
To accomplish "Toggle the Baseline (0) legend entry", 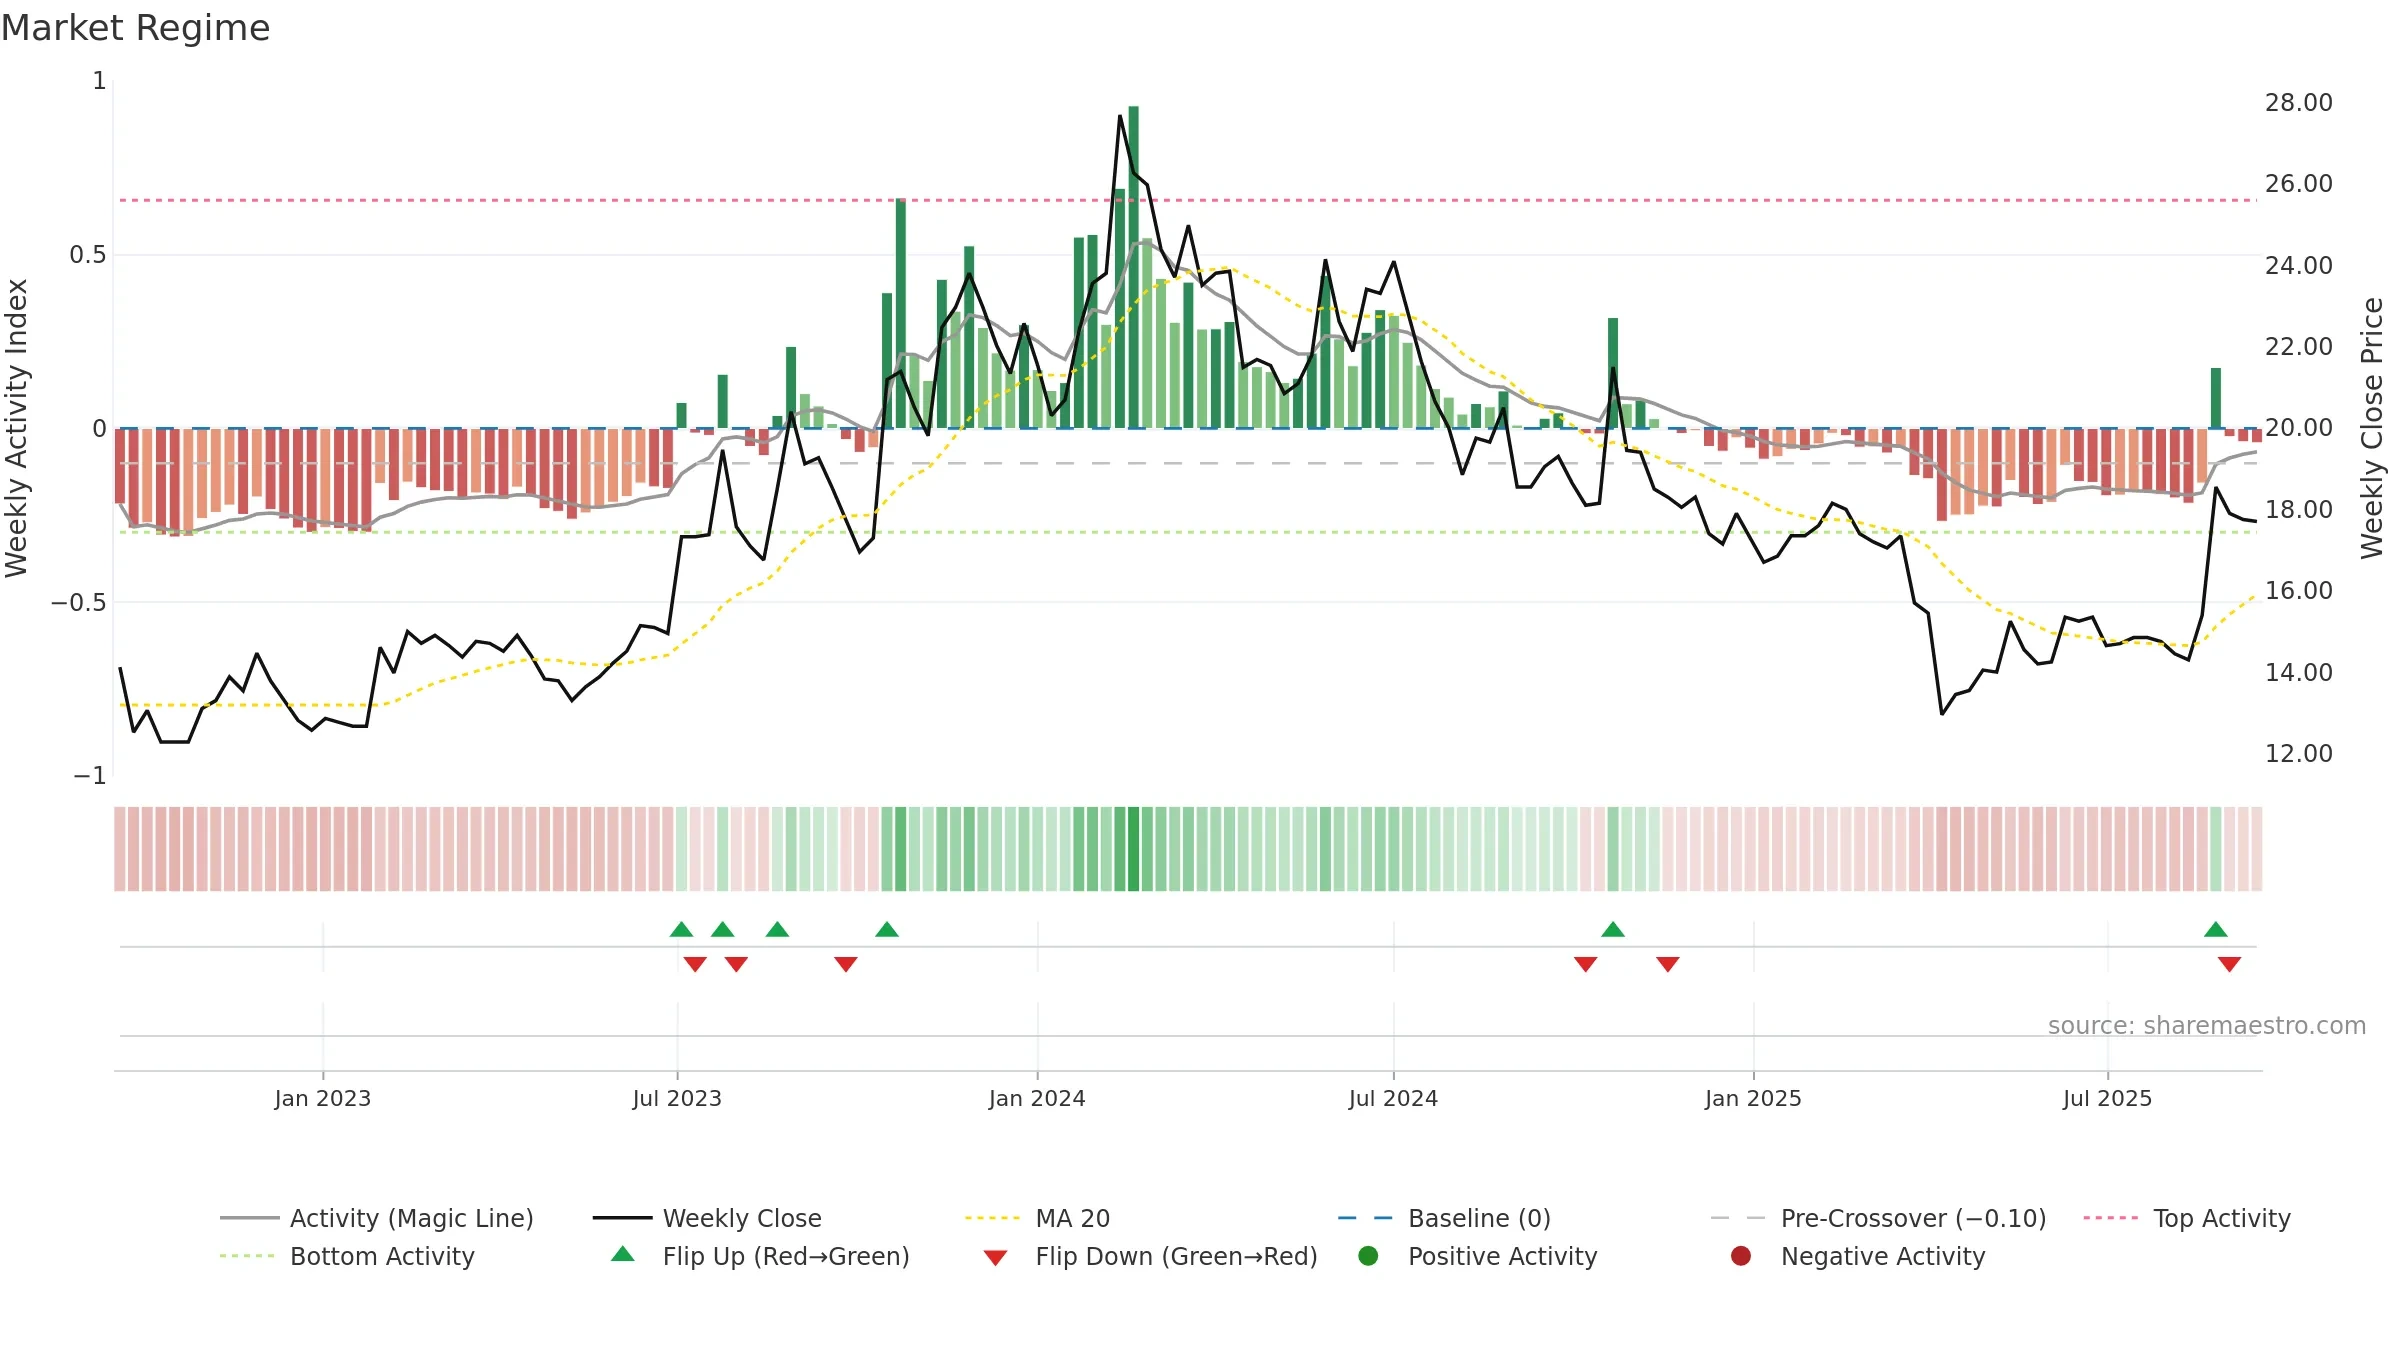I will [x=1444, y=1218].
